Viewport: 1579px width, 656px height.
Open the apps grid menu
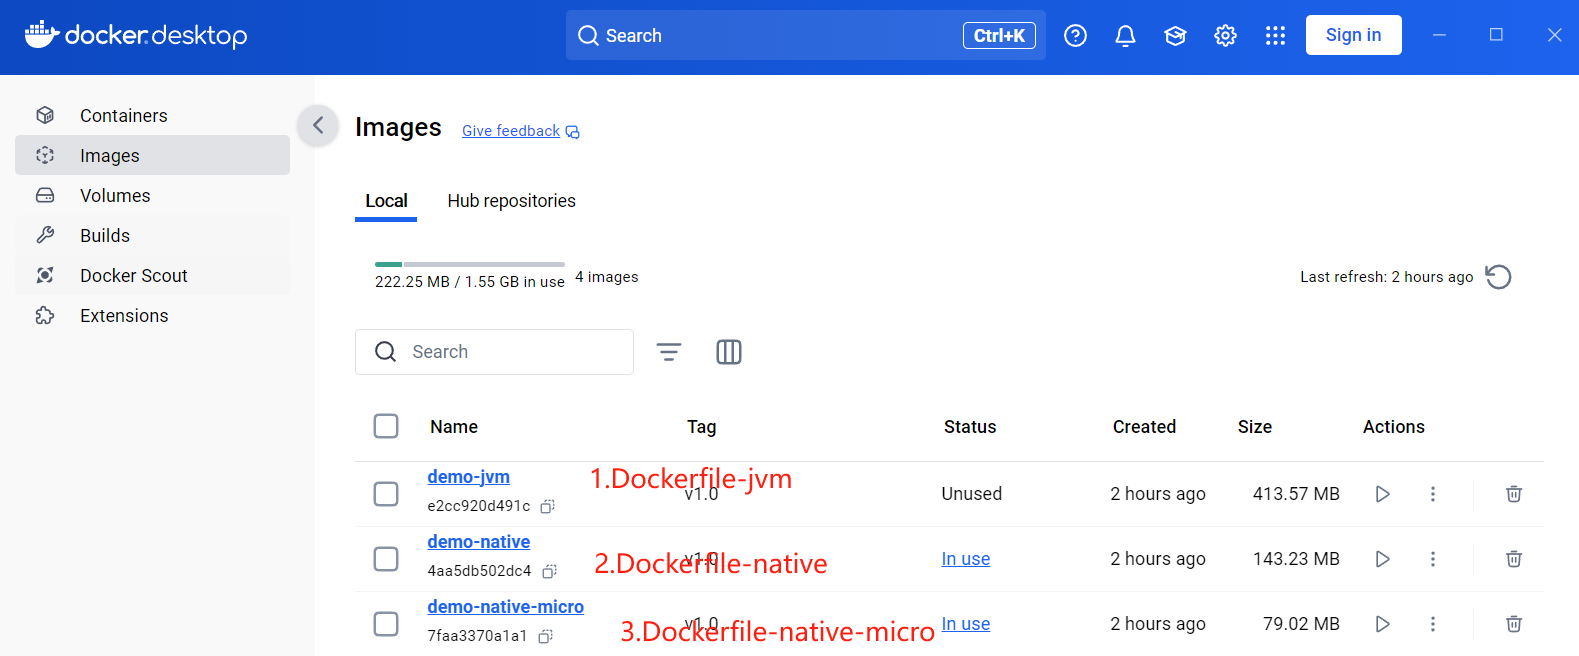pos(1275,36)
